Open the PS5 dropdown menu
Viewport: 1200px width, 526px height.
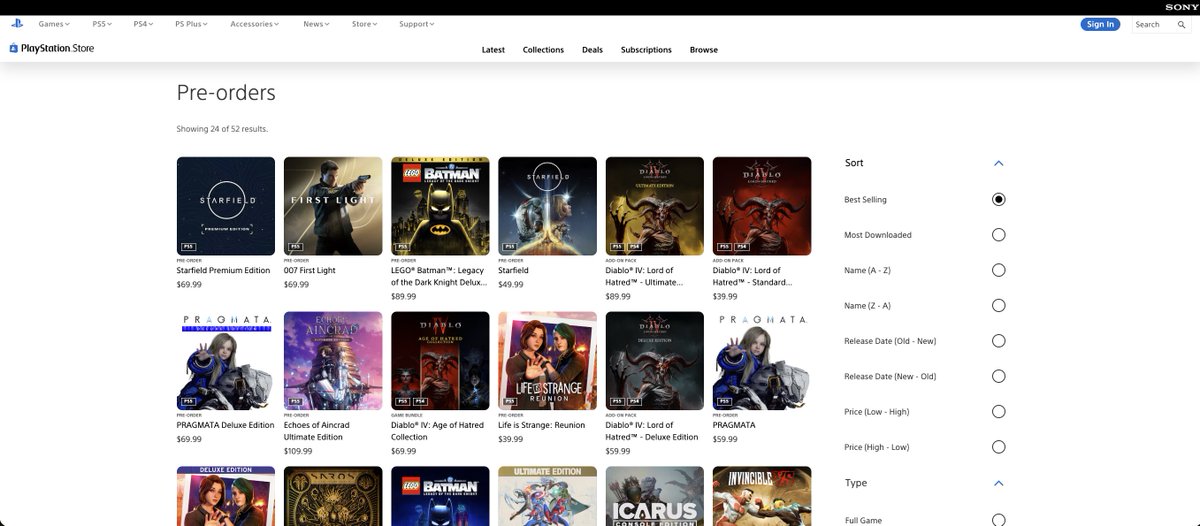tap(102, 24)
